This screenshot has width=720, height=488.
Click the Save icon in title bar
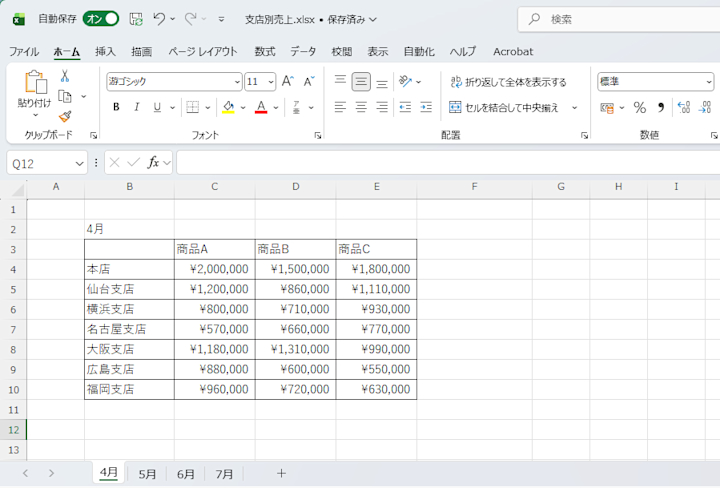(136, 19)
